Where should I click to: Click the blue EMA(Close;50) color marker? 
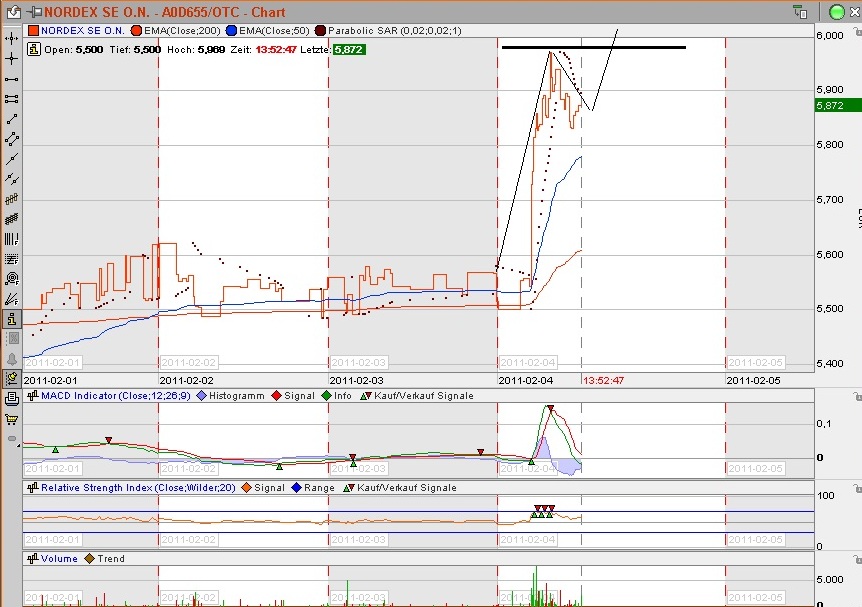coord(233,31)
